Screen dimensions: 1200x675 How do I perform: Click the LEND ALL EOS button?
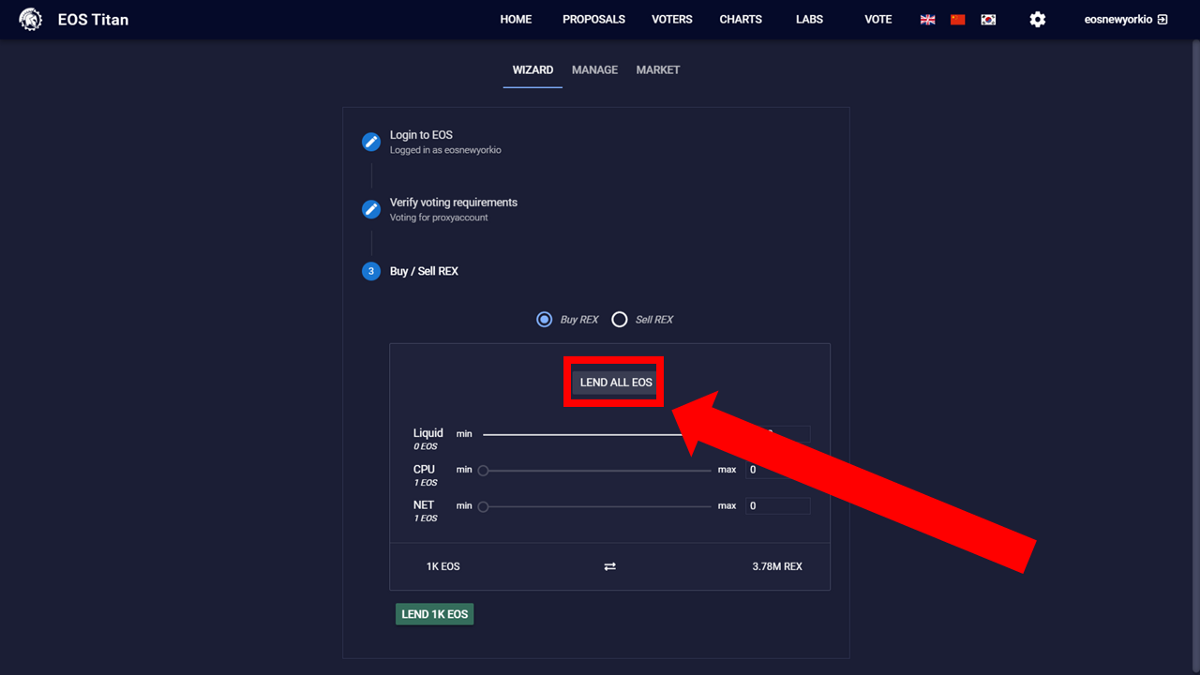(616, 383)
